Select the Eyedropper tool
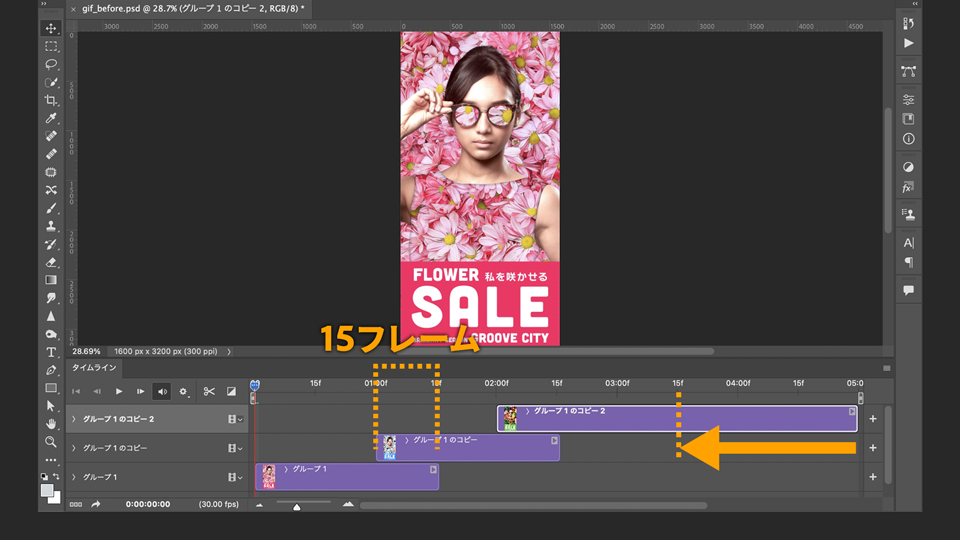960x540 pixels. 51,118
